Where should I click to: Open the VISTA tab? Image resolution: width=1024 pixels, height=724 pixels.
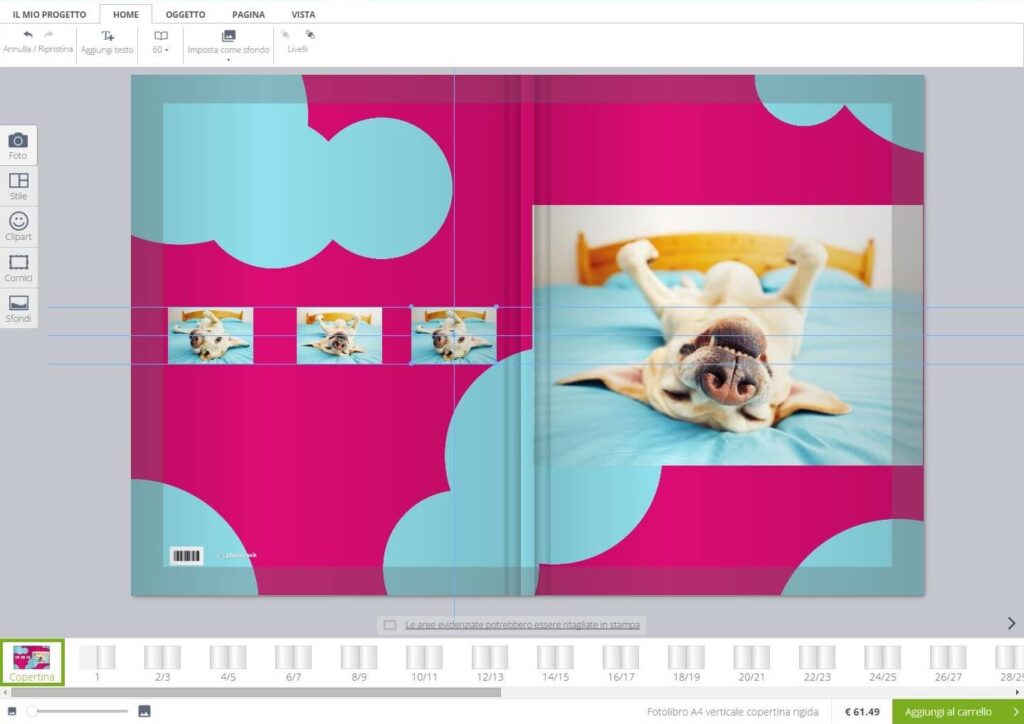[303, 15]
